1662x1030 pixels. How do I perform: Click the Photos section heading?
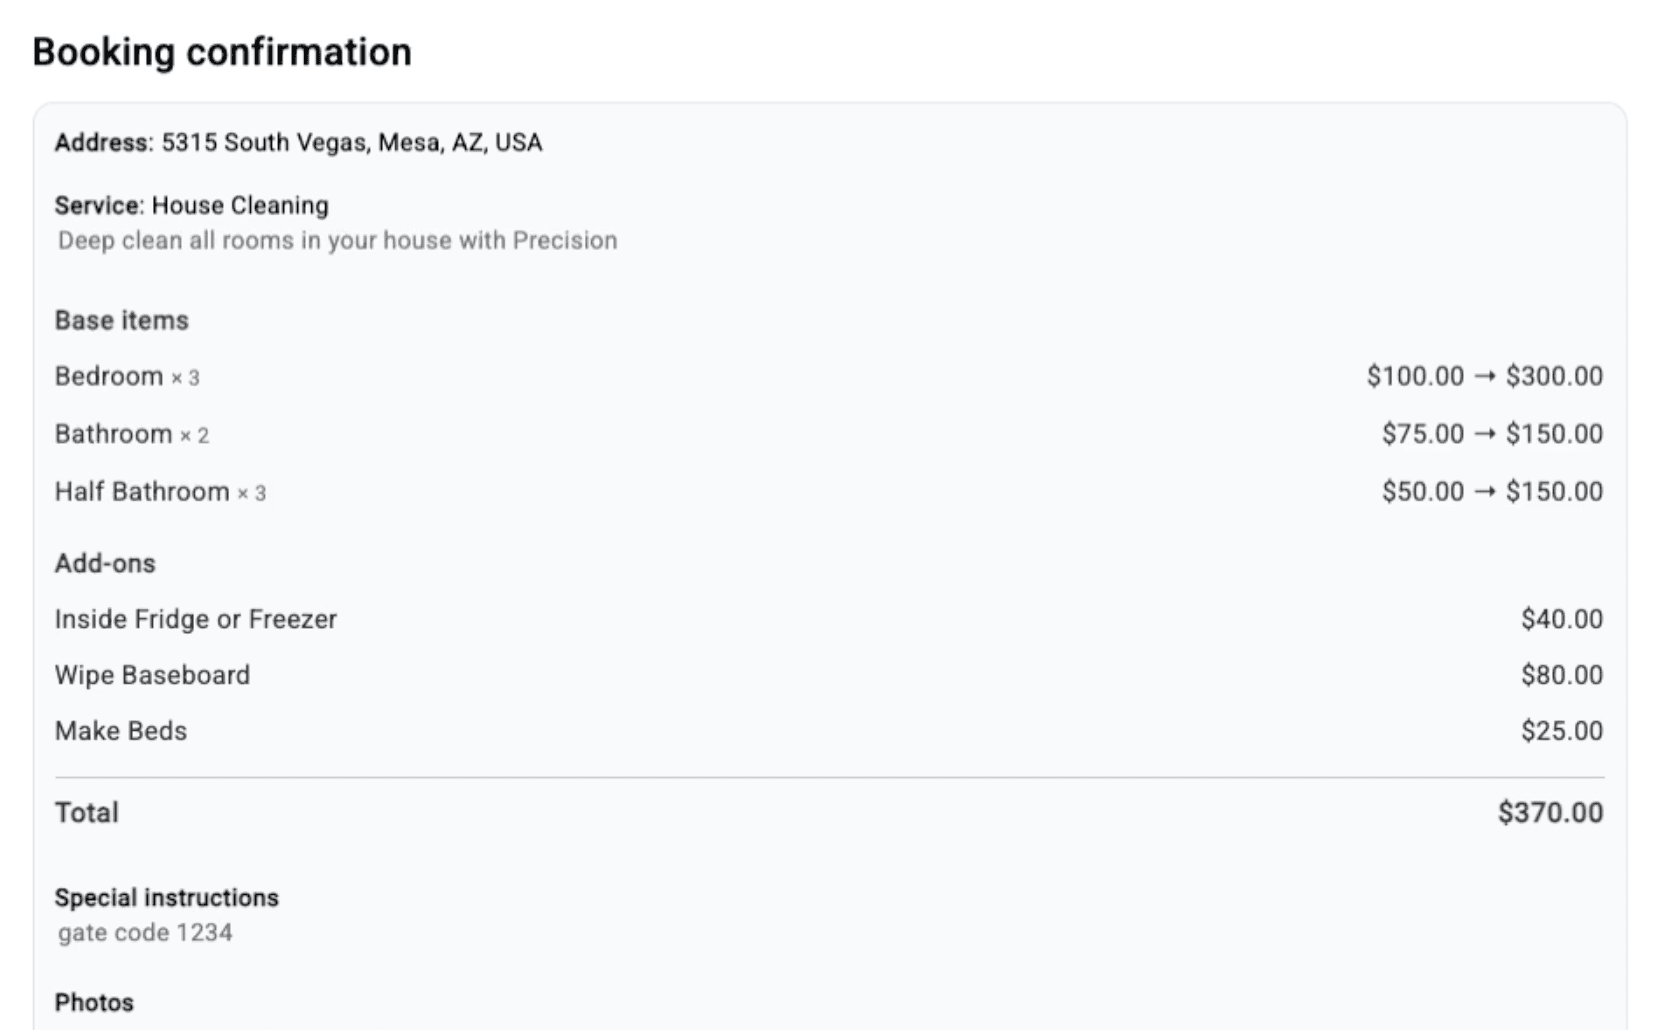(x=94, y=1002)
